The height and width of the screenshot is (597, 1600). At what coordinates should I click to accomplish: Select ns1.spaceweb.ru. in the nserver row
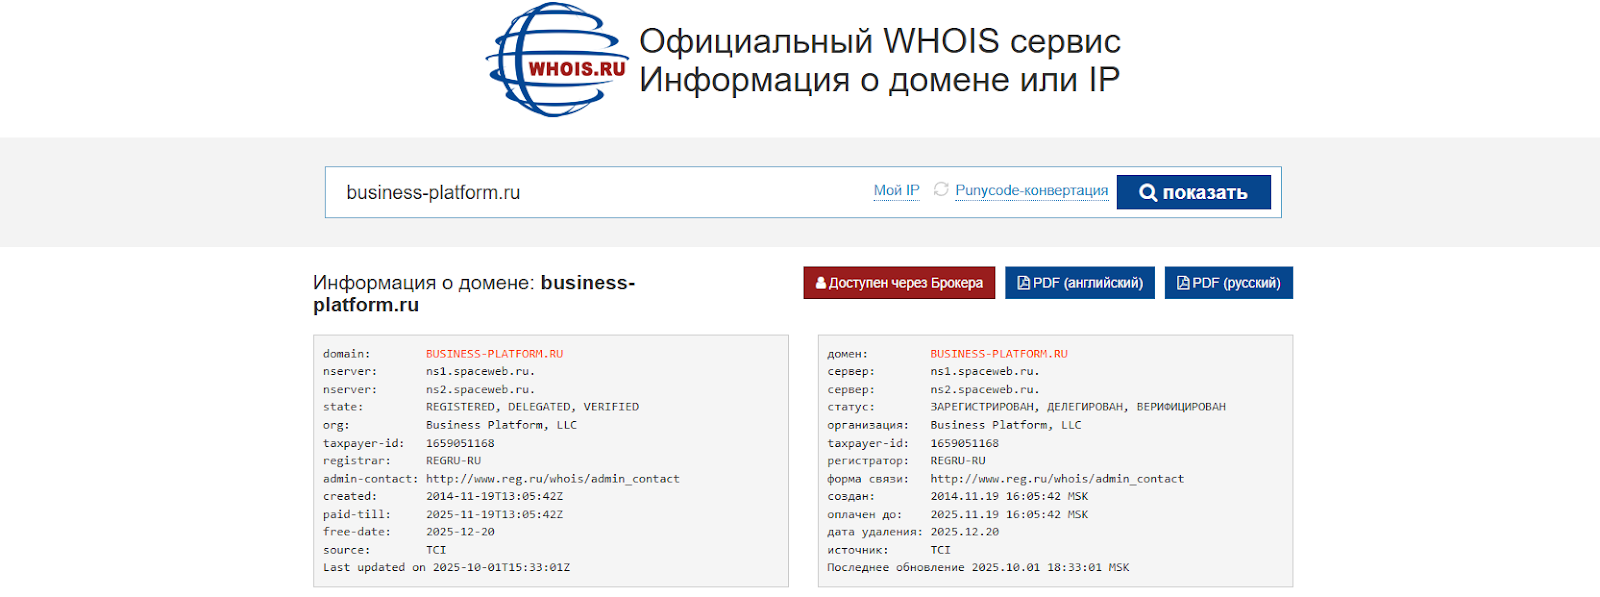[x=480, y=371]
